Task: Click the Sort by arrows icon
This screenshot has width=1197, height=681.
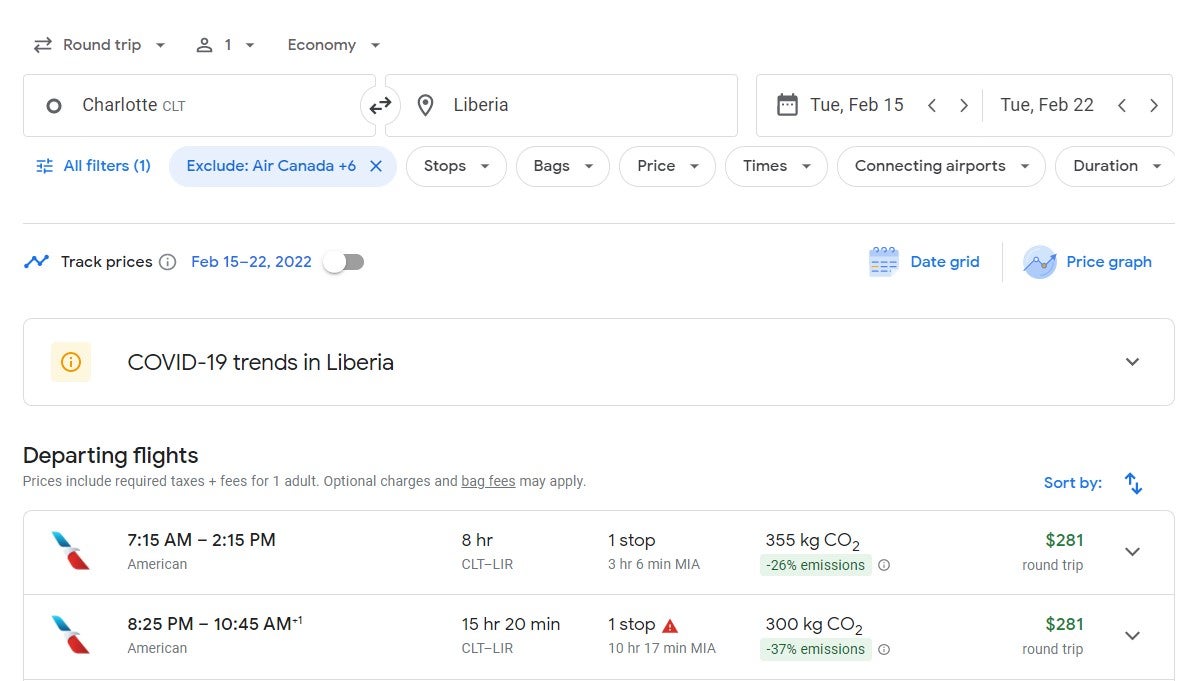Action: pyautogui.click(x=1133, y=483)
